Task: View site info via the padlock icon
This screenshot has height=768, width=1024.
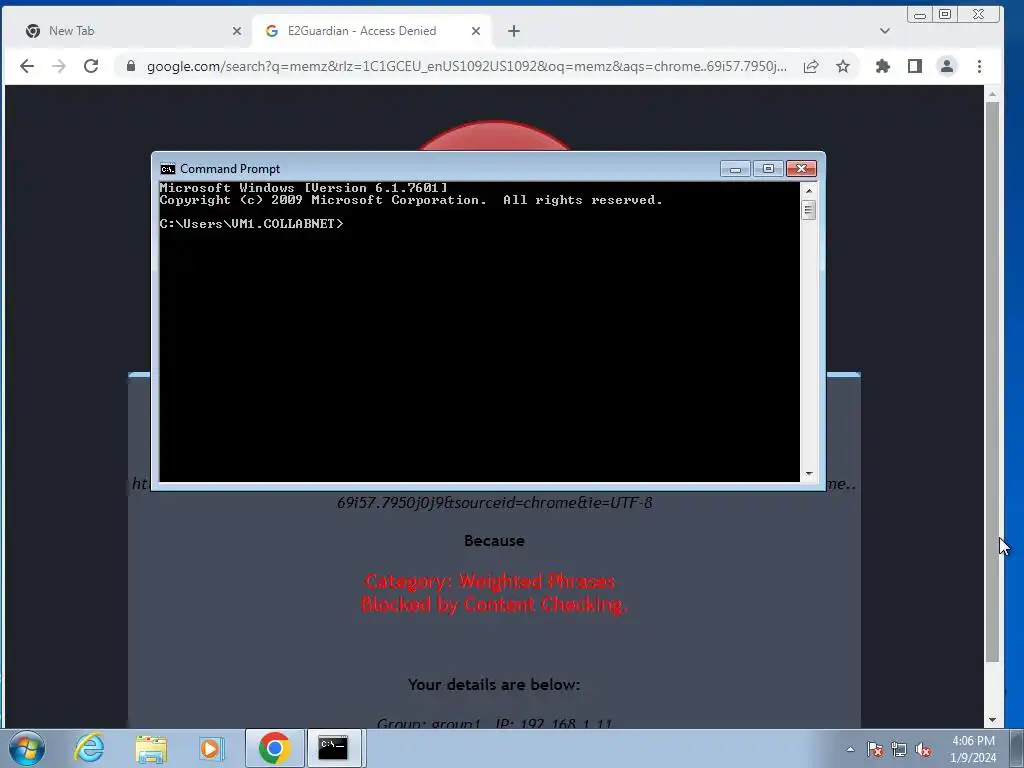Action: [131, 66]
